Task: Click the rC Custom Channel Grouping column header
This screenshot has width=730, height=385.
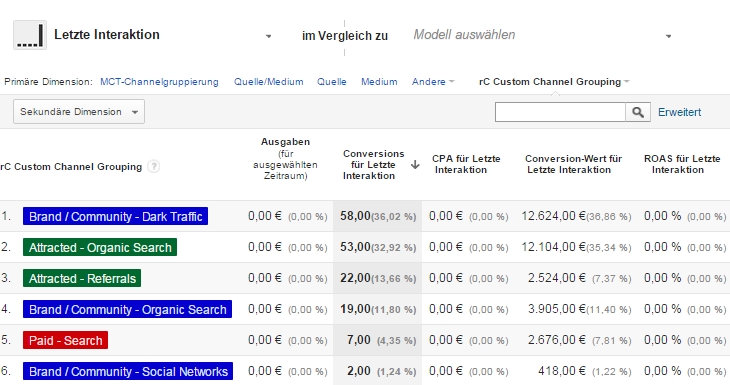Action: [x=71, y=167]
